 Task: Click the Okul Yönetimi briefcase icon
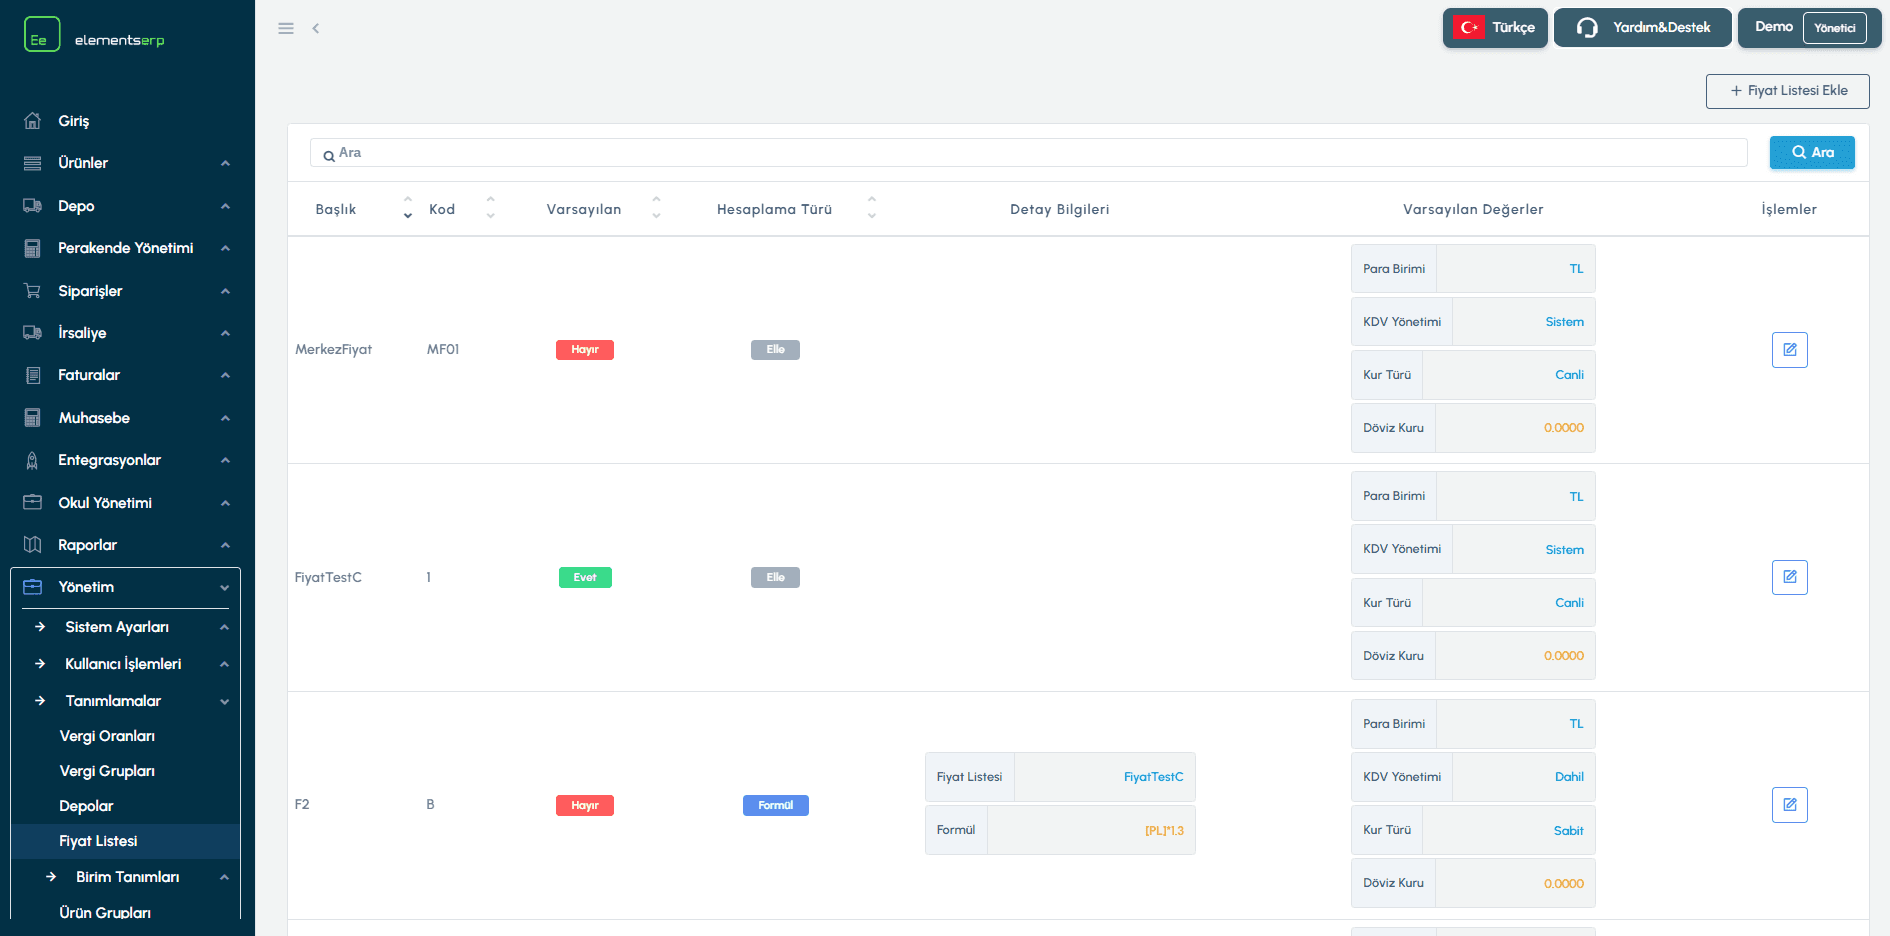click(x=33, y=503)
